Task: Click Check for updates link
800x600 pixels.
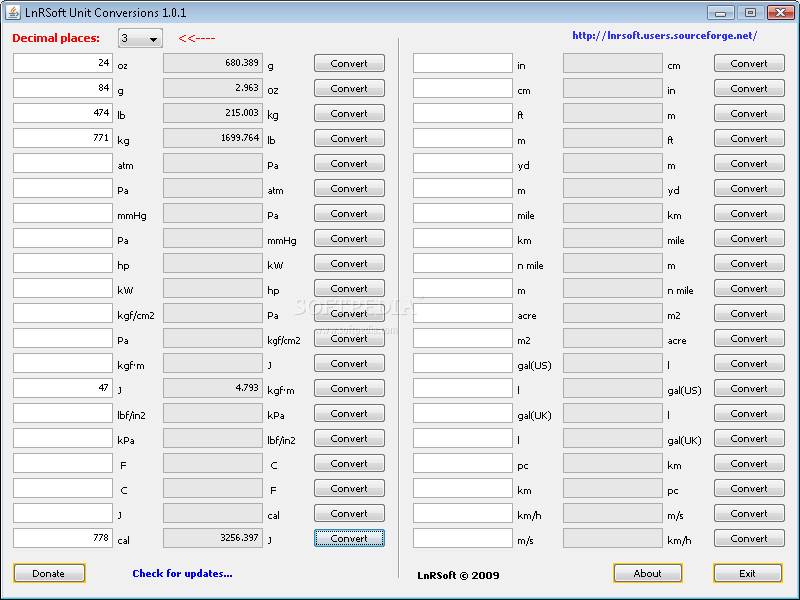Action: point(182,573)
